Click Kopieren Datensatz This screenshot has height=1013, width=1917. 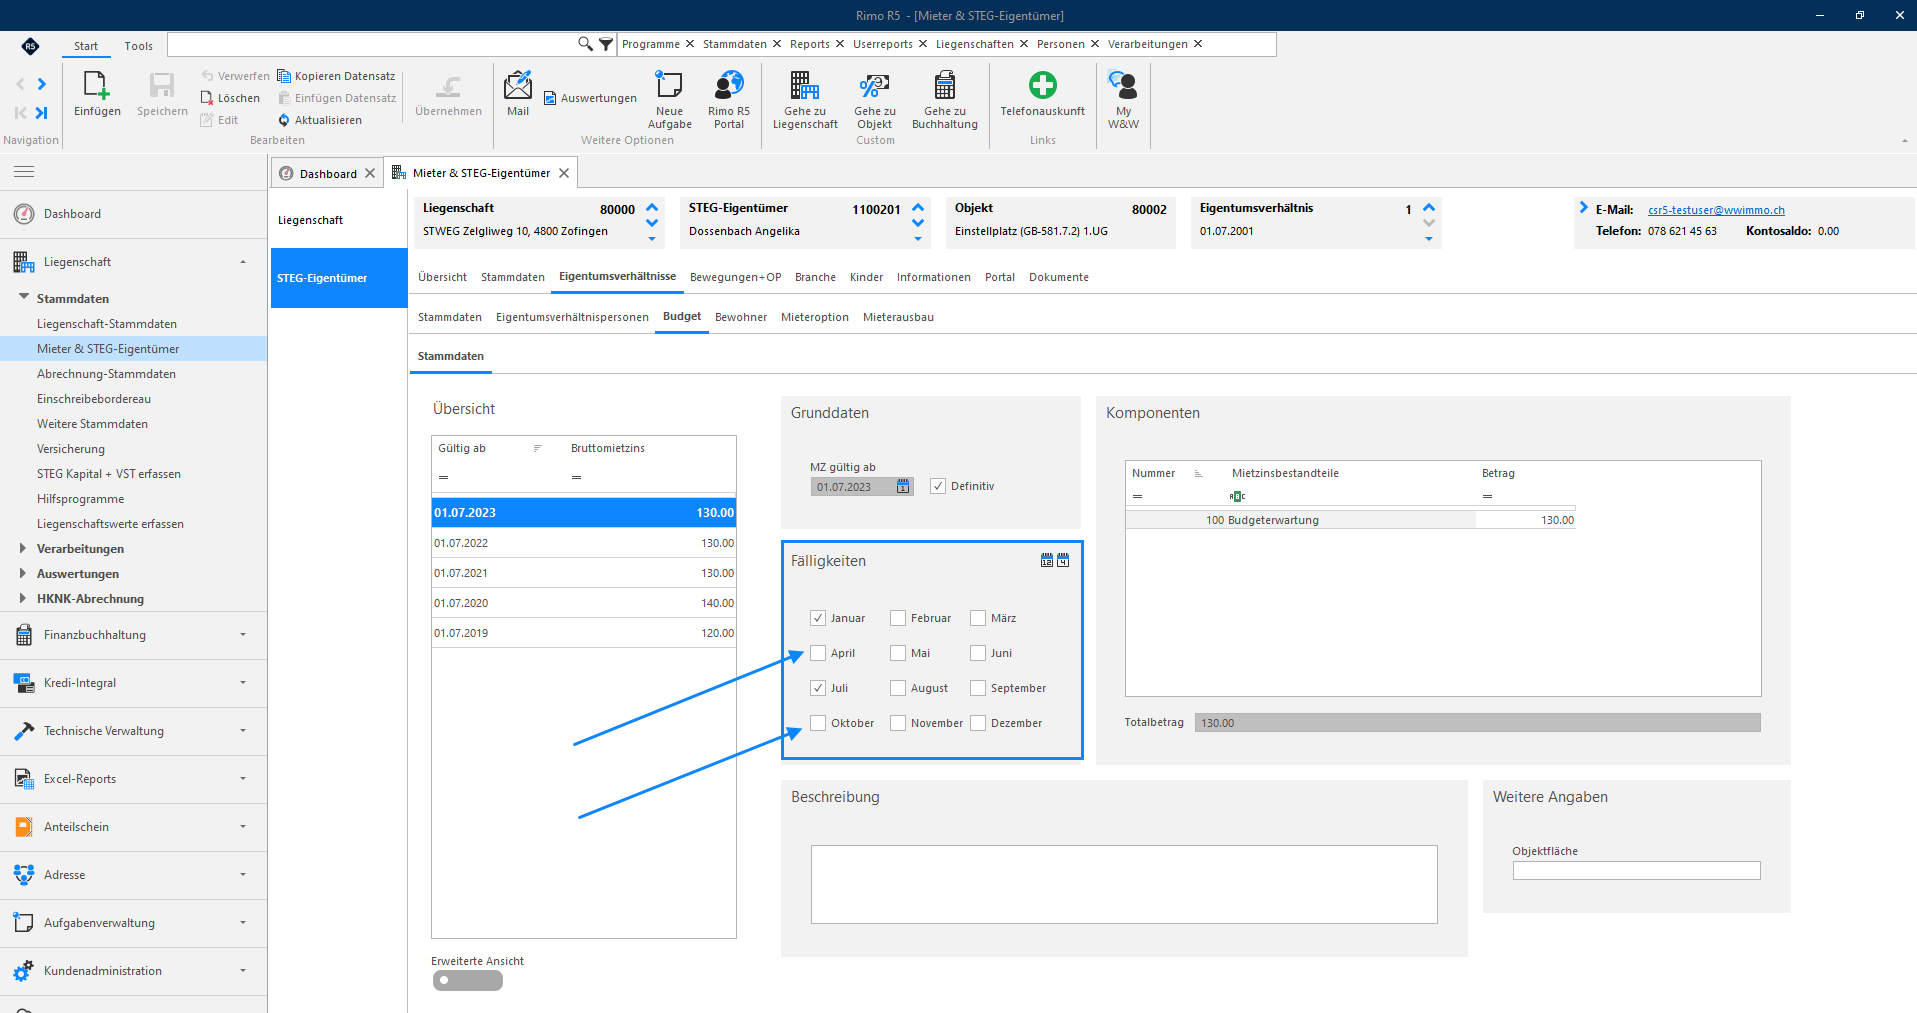point(336,76)
